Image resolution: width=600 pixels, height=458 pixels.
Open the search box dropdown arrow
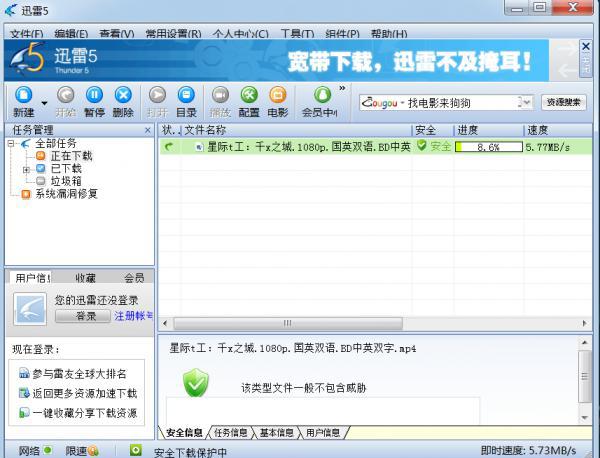click(526, 103)
